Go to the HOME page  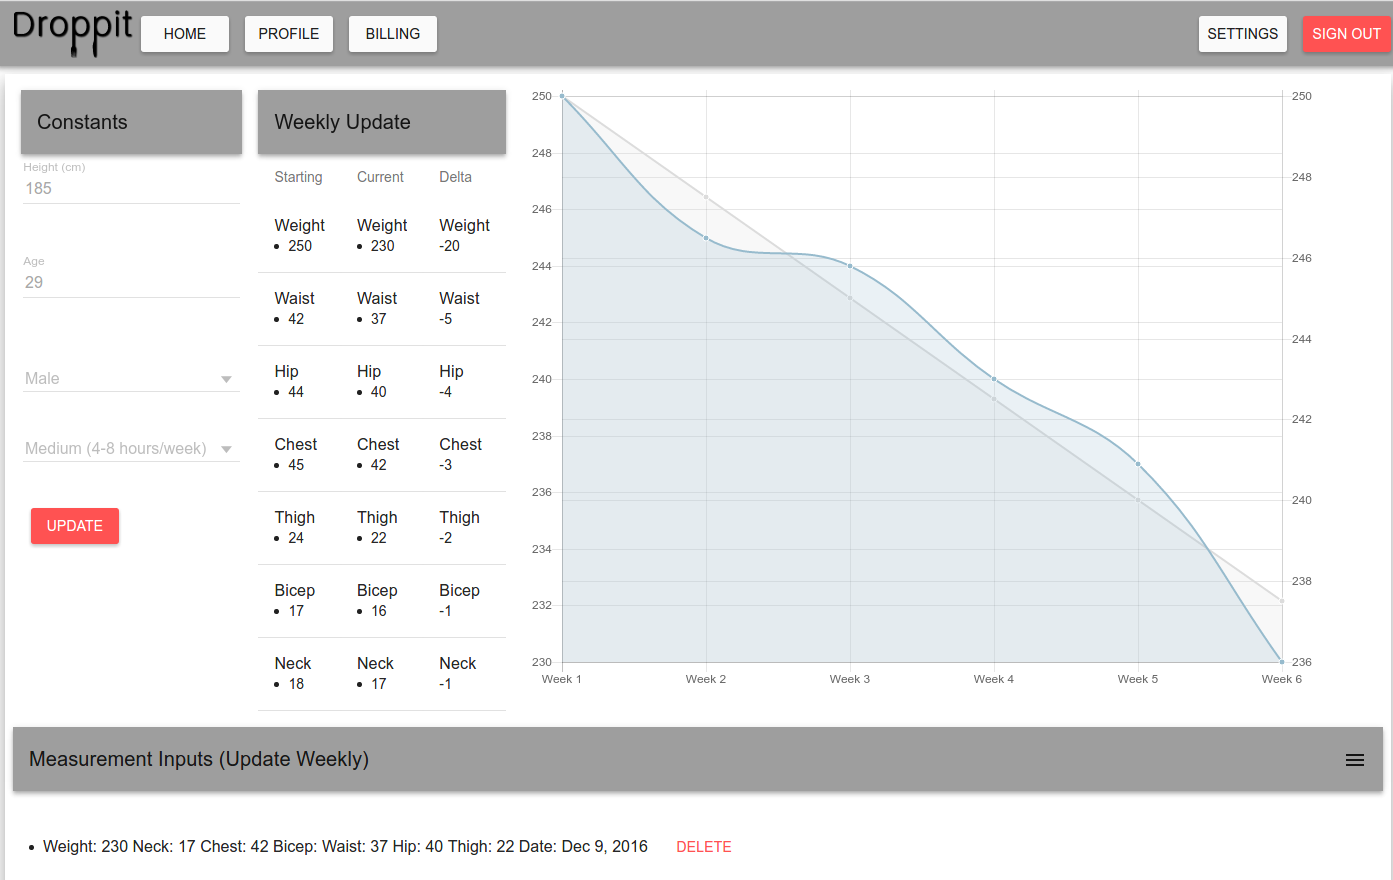tap(185, 34)
